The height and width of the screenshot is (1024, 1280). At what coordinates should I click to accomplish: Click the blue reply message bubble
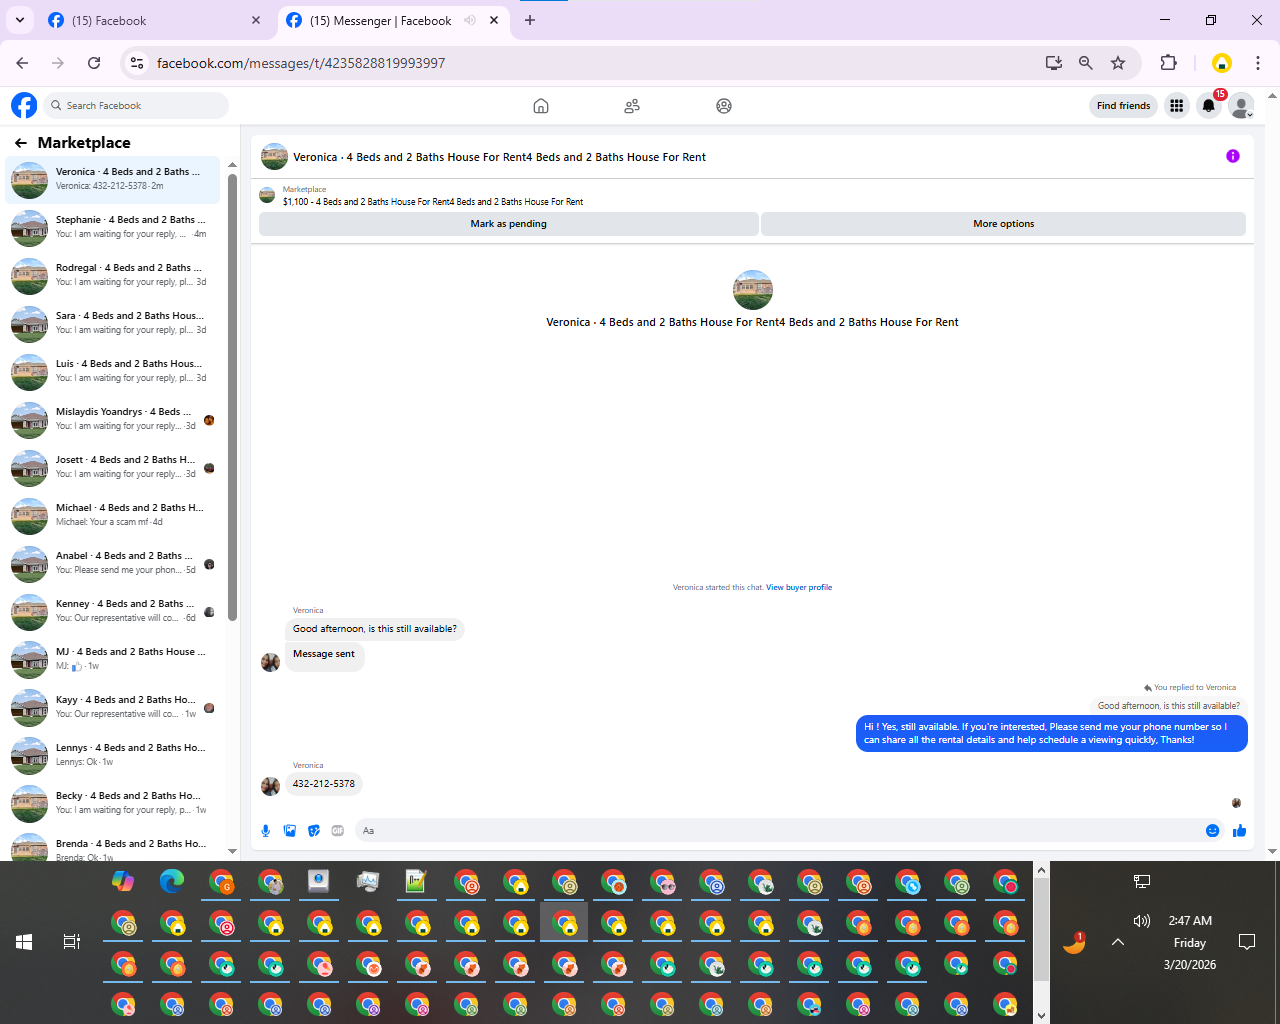pyautogui.click(x=1052, y=733)
